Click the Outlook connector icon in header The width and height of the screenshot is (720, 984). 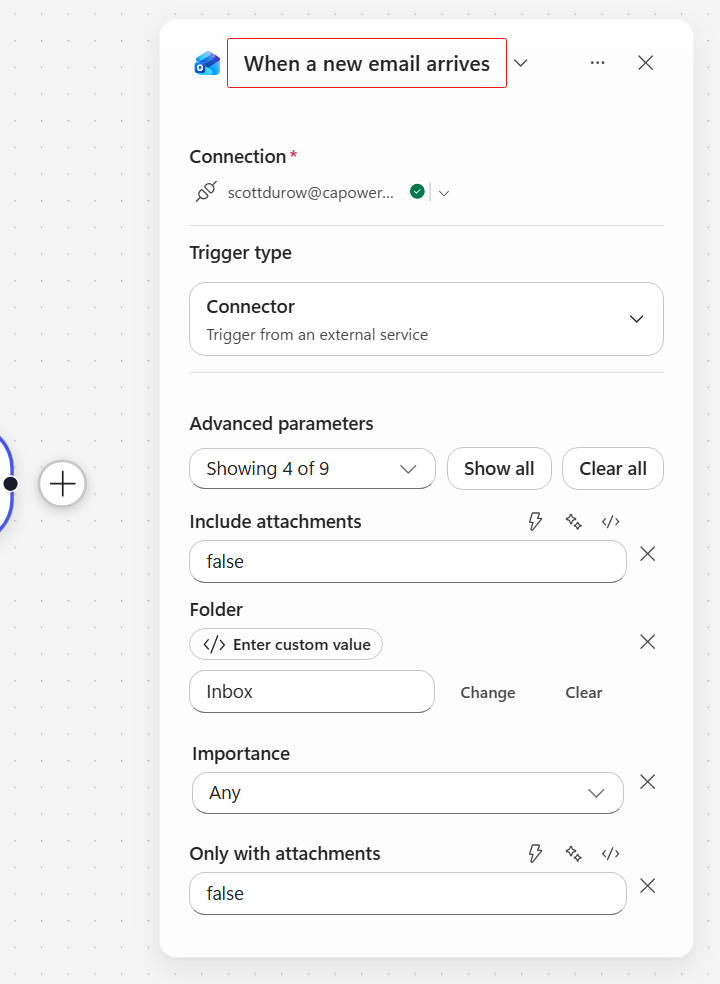click(207, 63)
